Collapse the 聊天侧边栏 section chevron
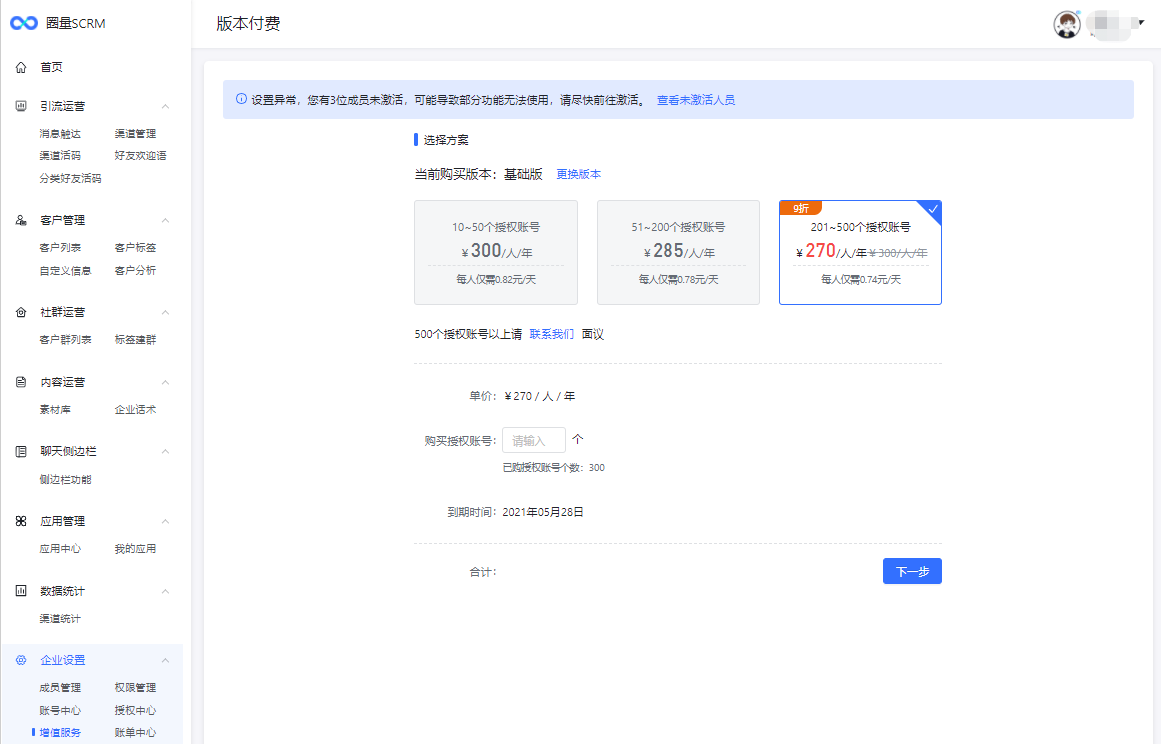Viewport: 1161px width, 744px height. [166, 452]
